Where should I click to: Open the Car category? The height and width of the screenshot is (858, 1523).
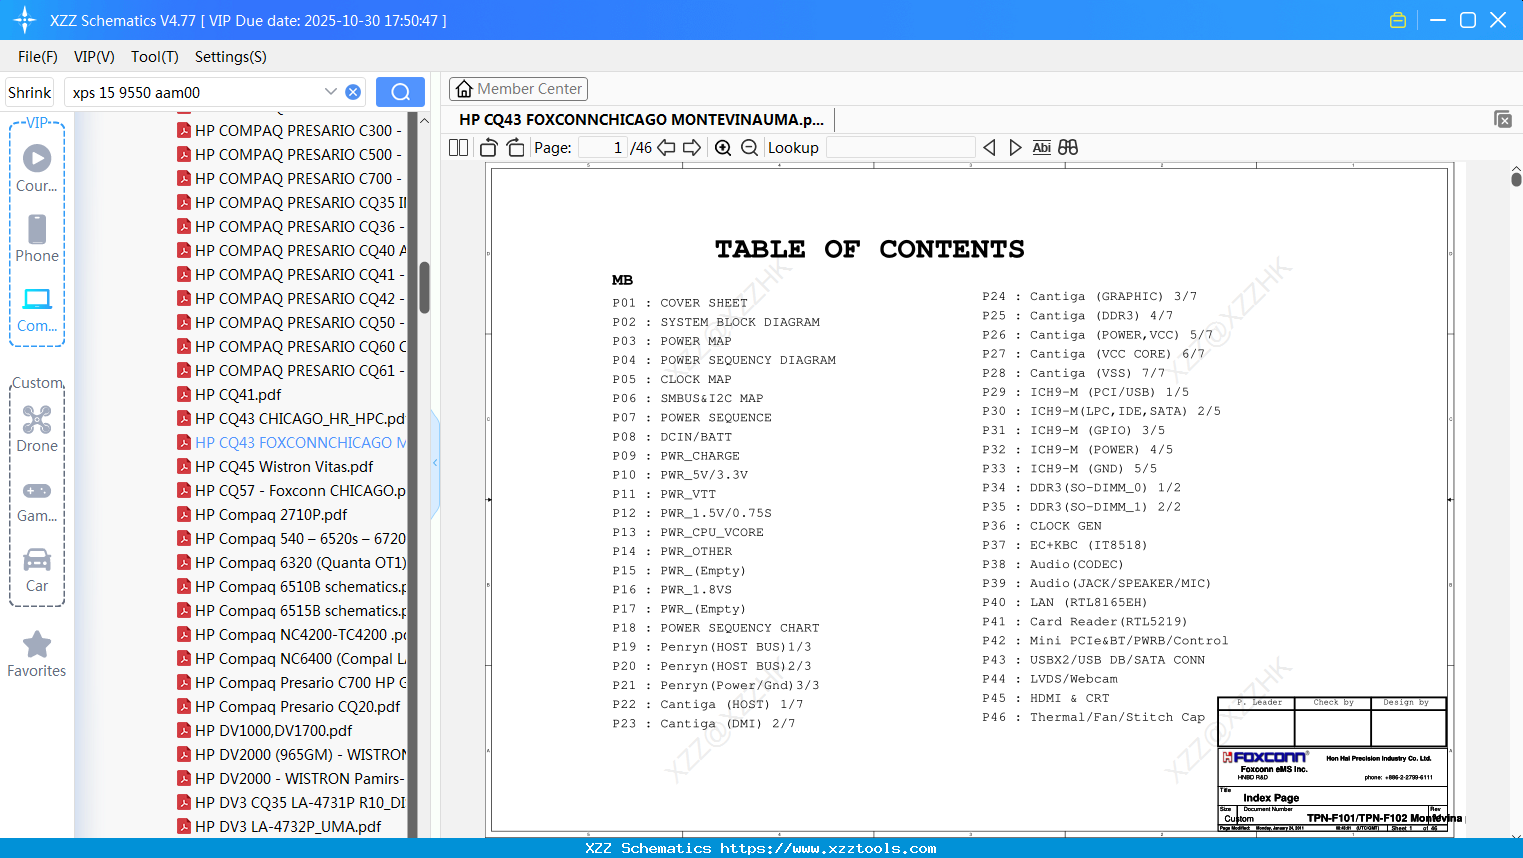pyautogui.click(x=37, y=570)
